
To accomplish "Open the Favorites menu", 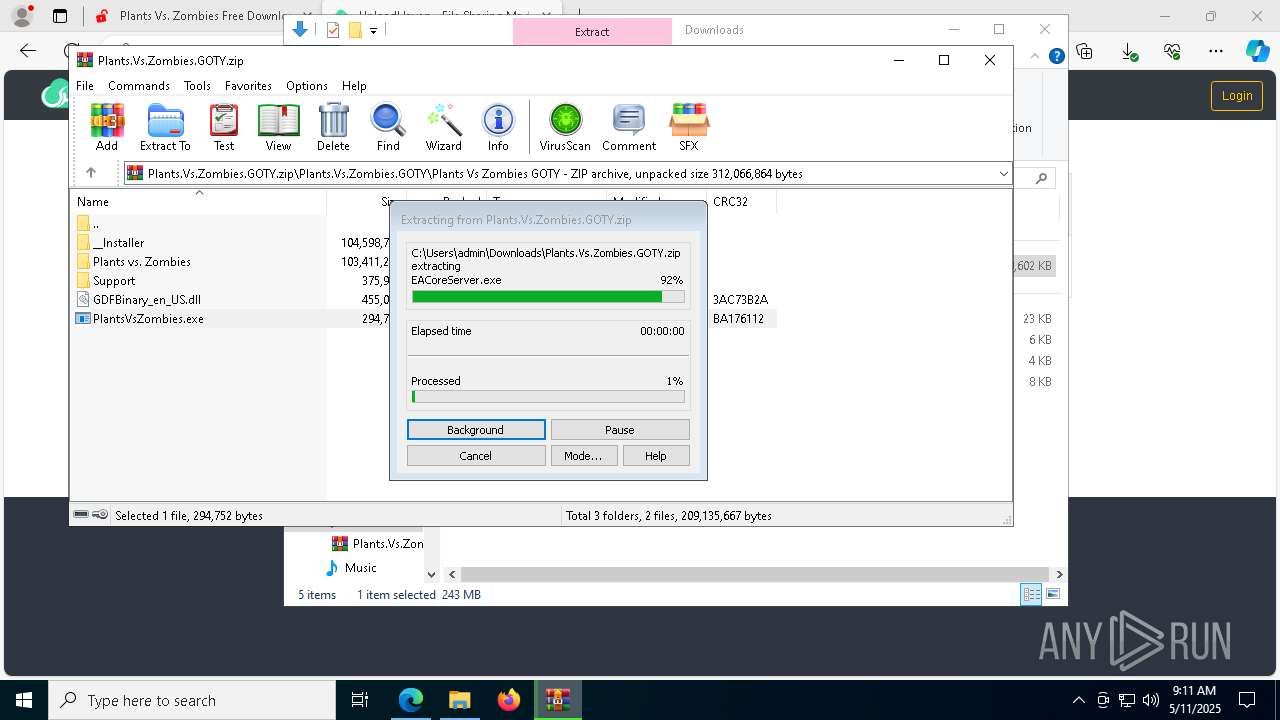I will coord(248,86).
